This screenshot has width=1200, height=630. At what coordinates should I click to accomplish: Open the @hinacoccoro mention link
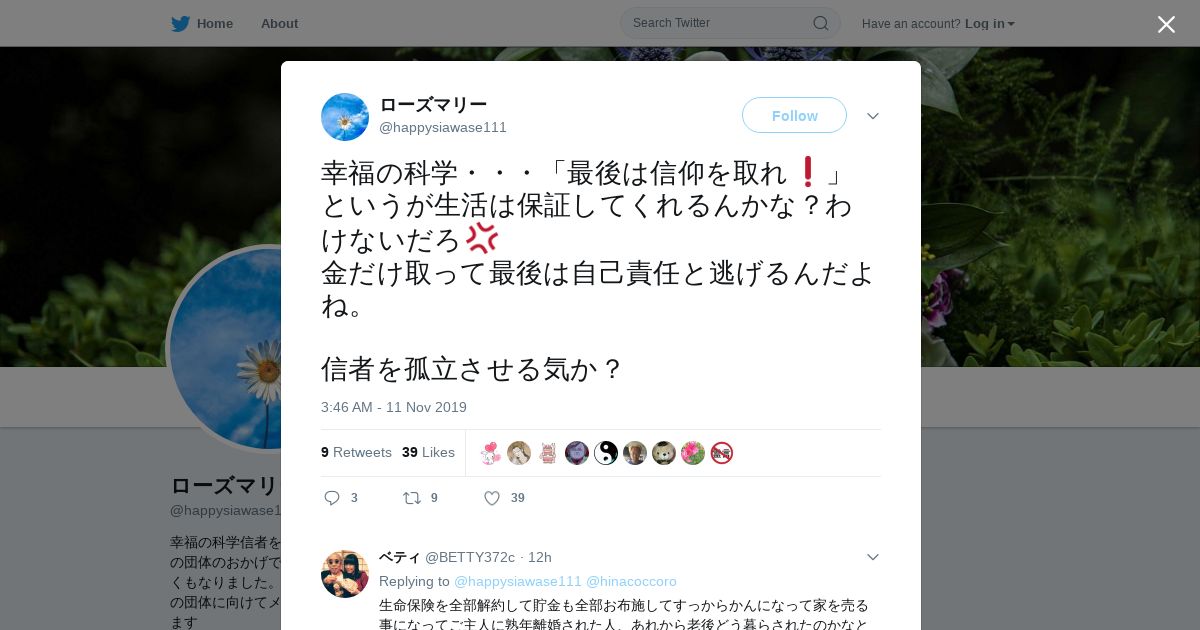coord(631,581)
